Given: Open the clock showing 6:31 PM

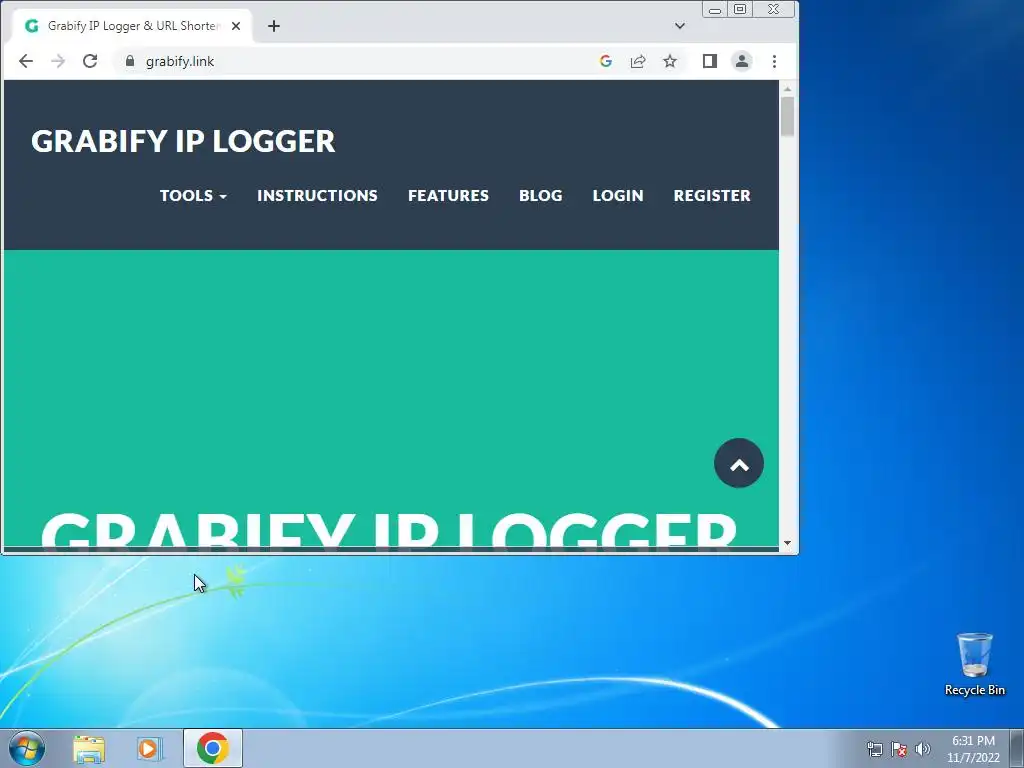Looking at the screenshot, I should [x=973, y=749].
